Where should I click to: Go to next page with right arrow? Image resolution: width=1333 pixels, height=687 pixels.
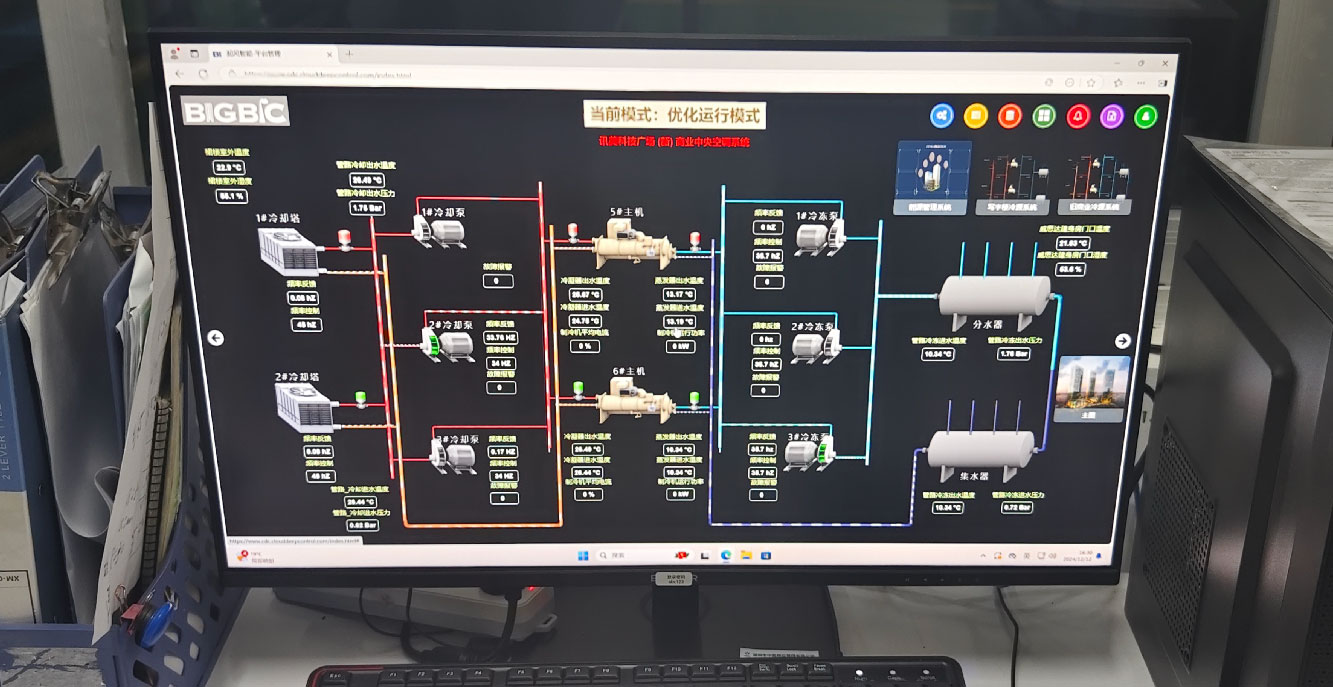click(1122, 340)
